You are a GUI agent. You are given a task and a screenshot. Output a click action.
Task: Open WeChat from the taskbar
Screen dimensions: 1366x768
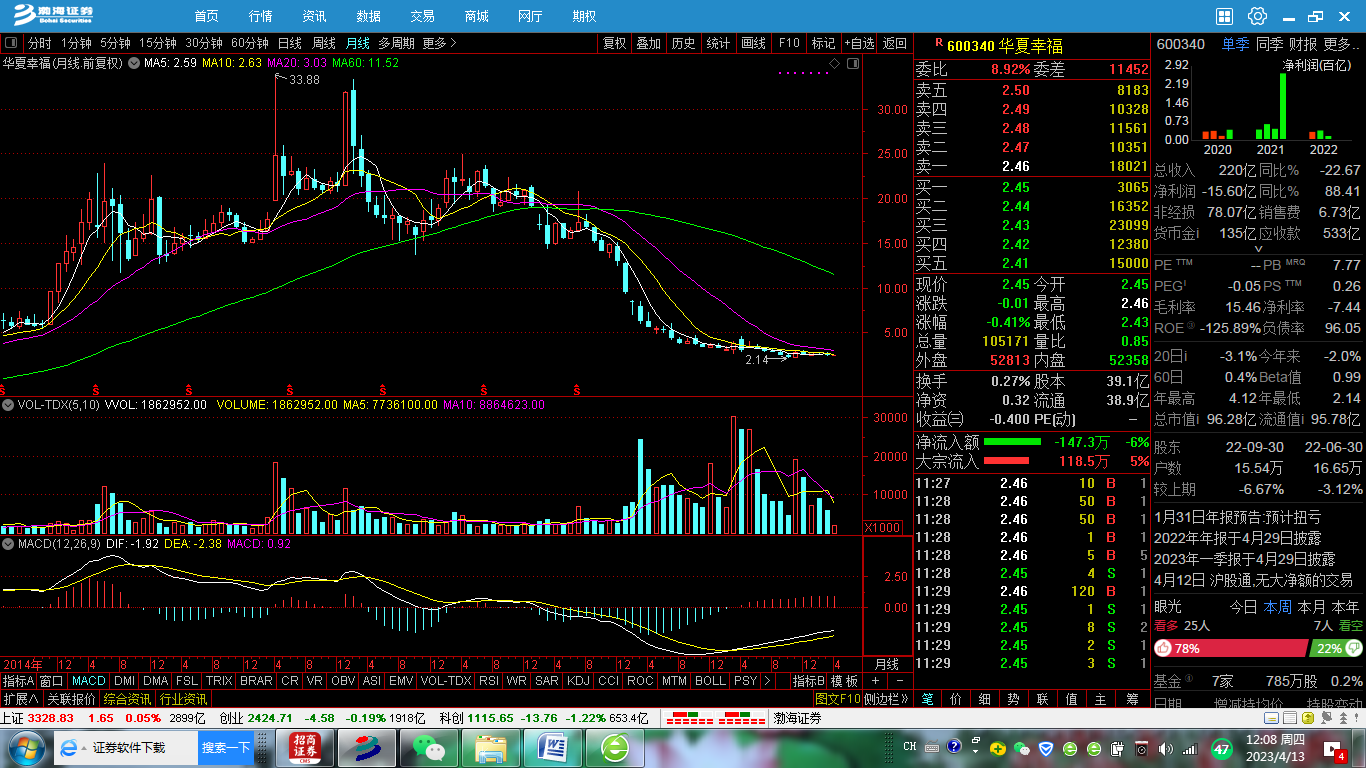(428, 748)
